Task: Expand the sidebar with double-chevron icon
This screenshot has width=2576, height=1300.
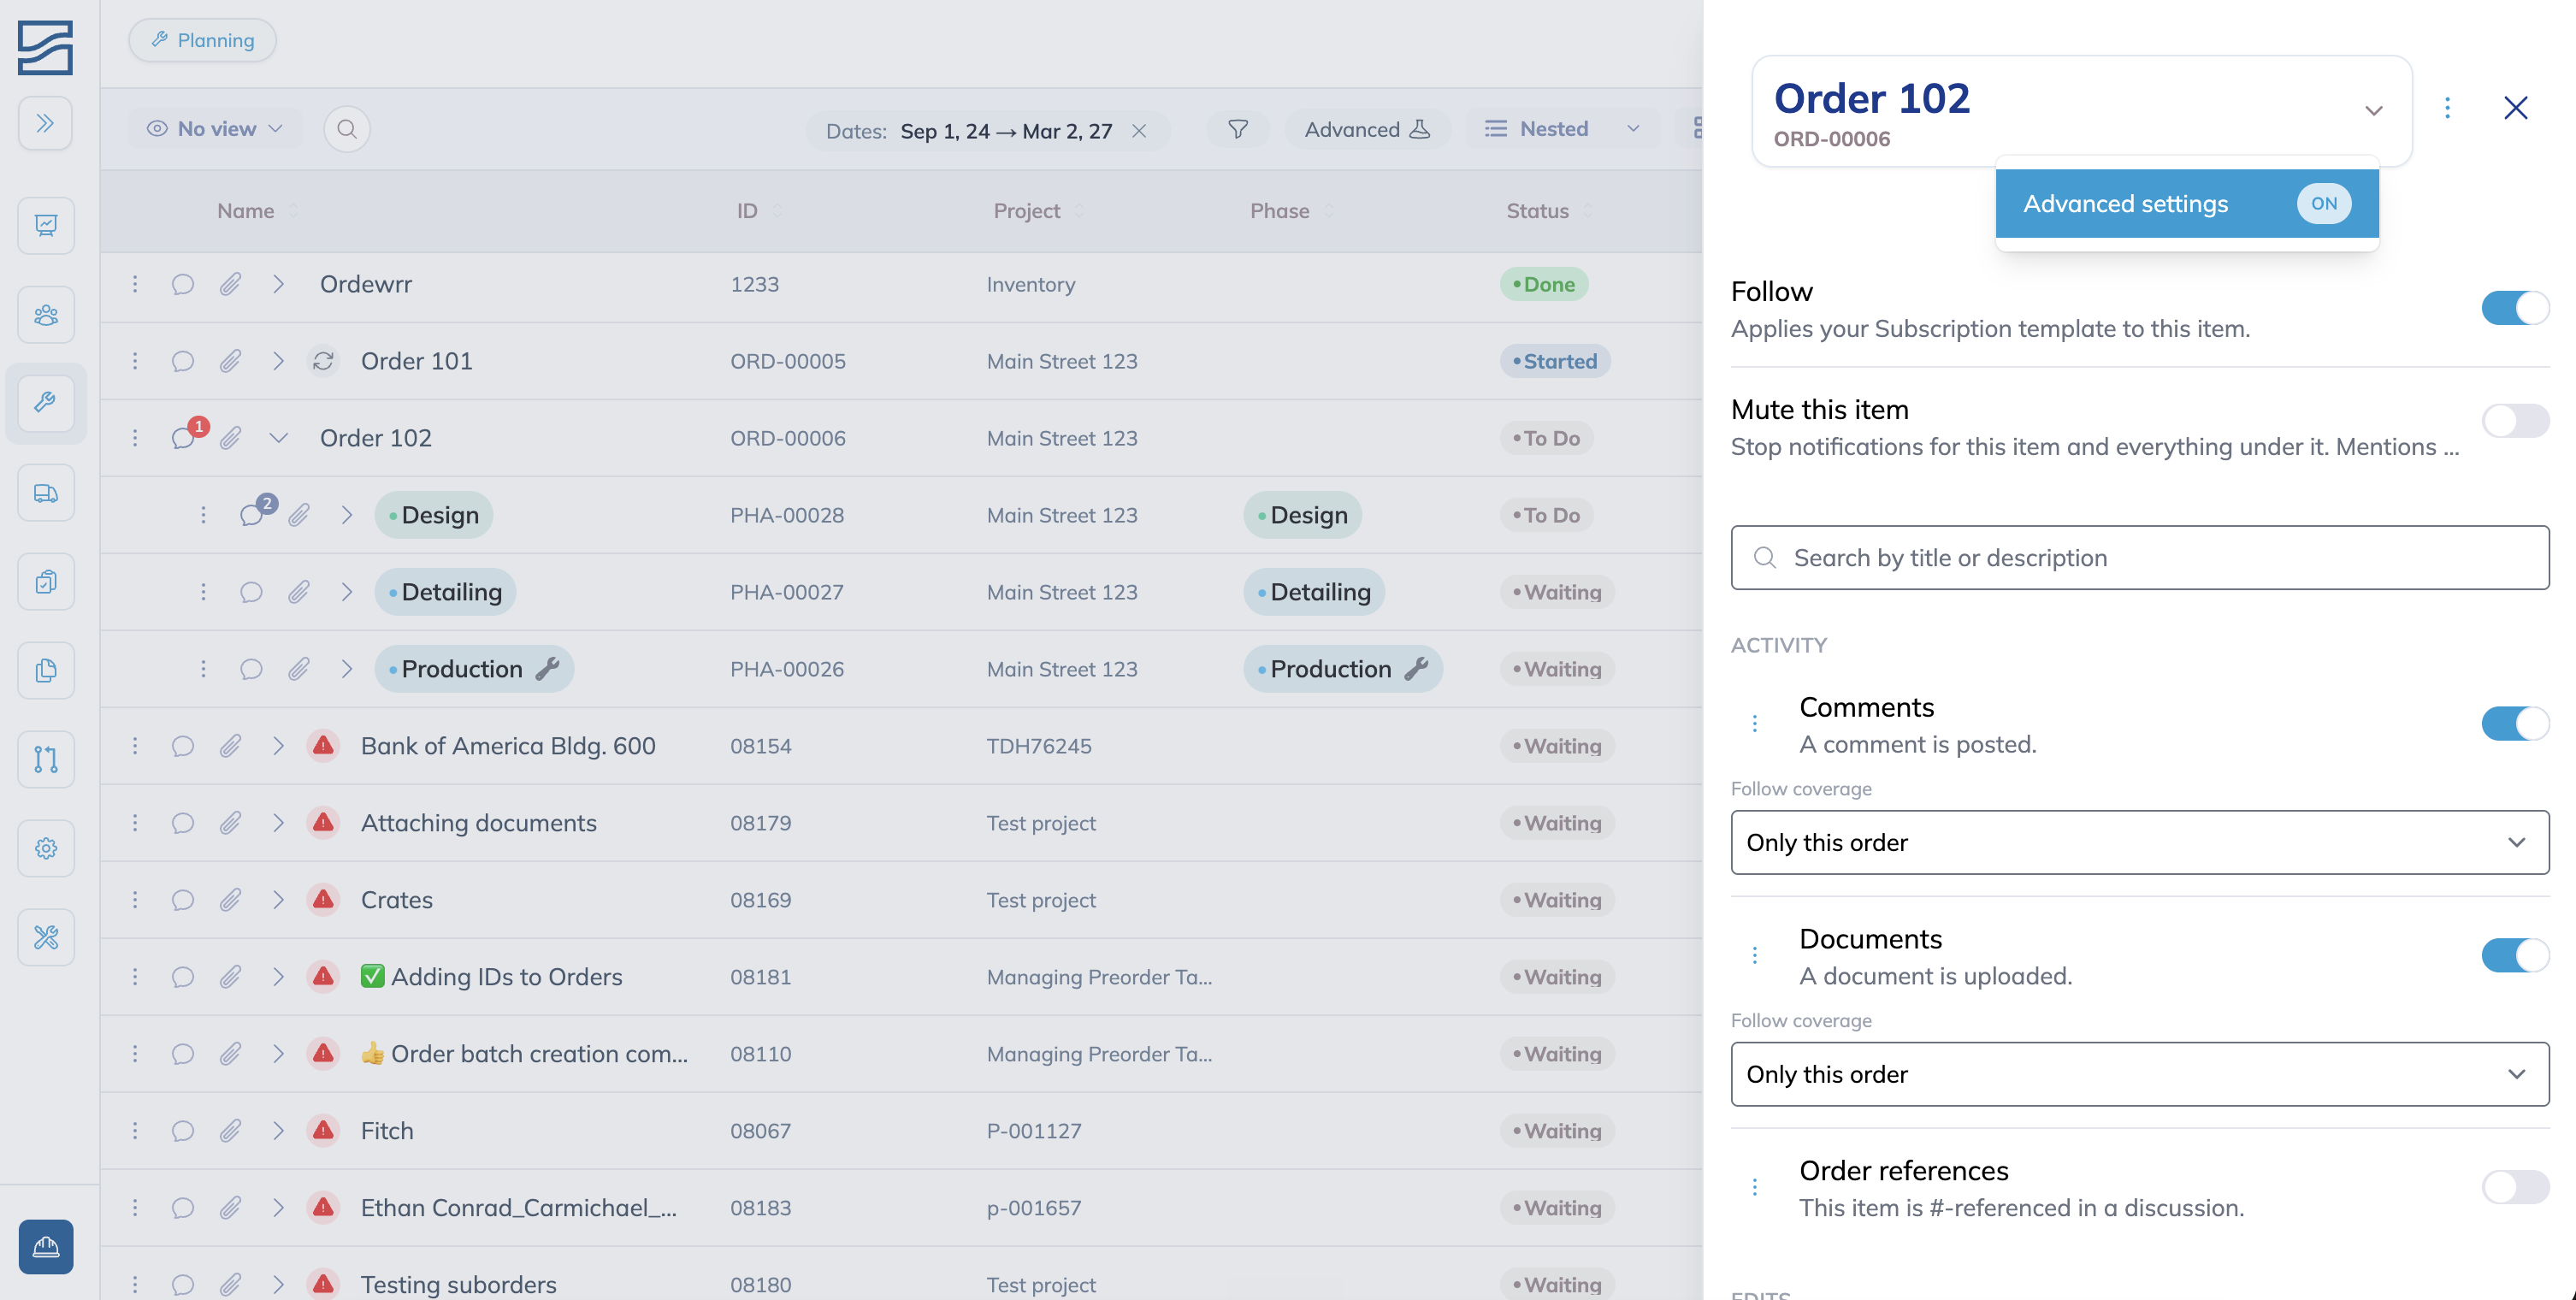Action: pos(45,123)
